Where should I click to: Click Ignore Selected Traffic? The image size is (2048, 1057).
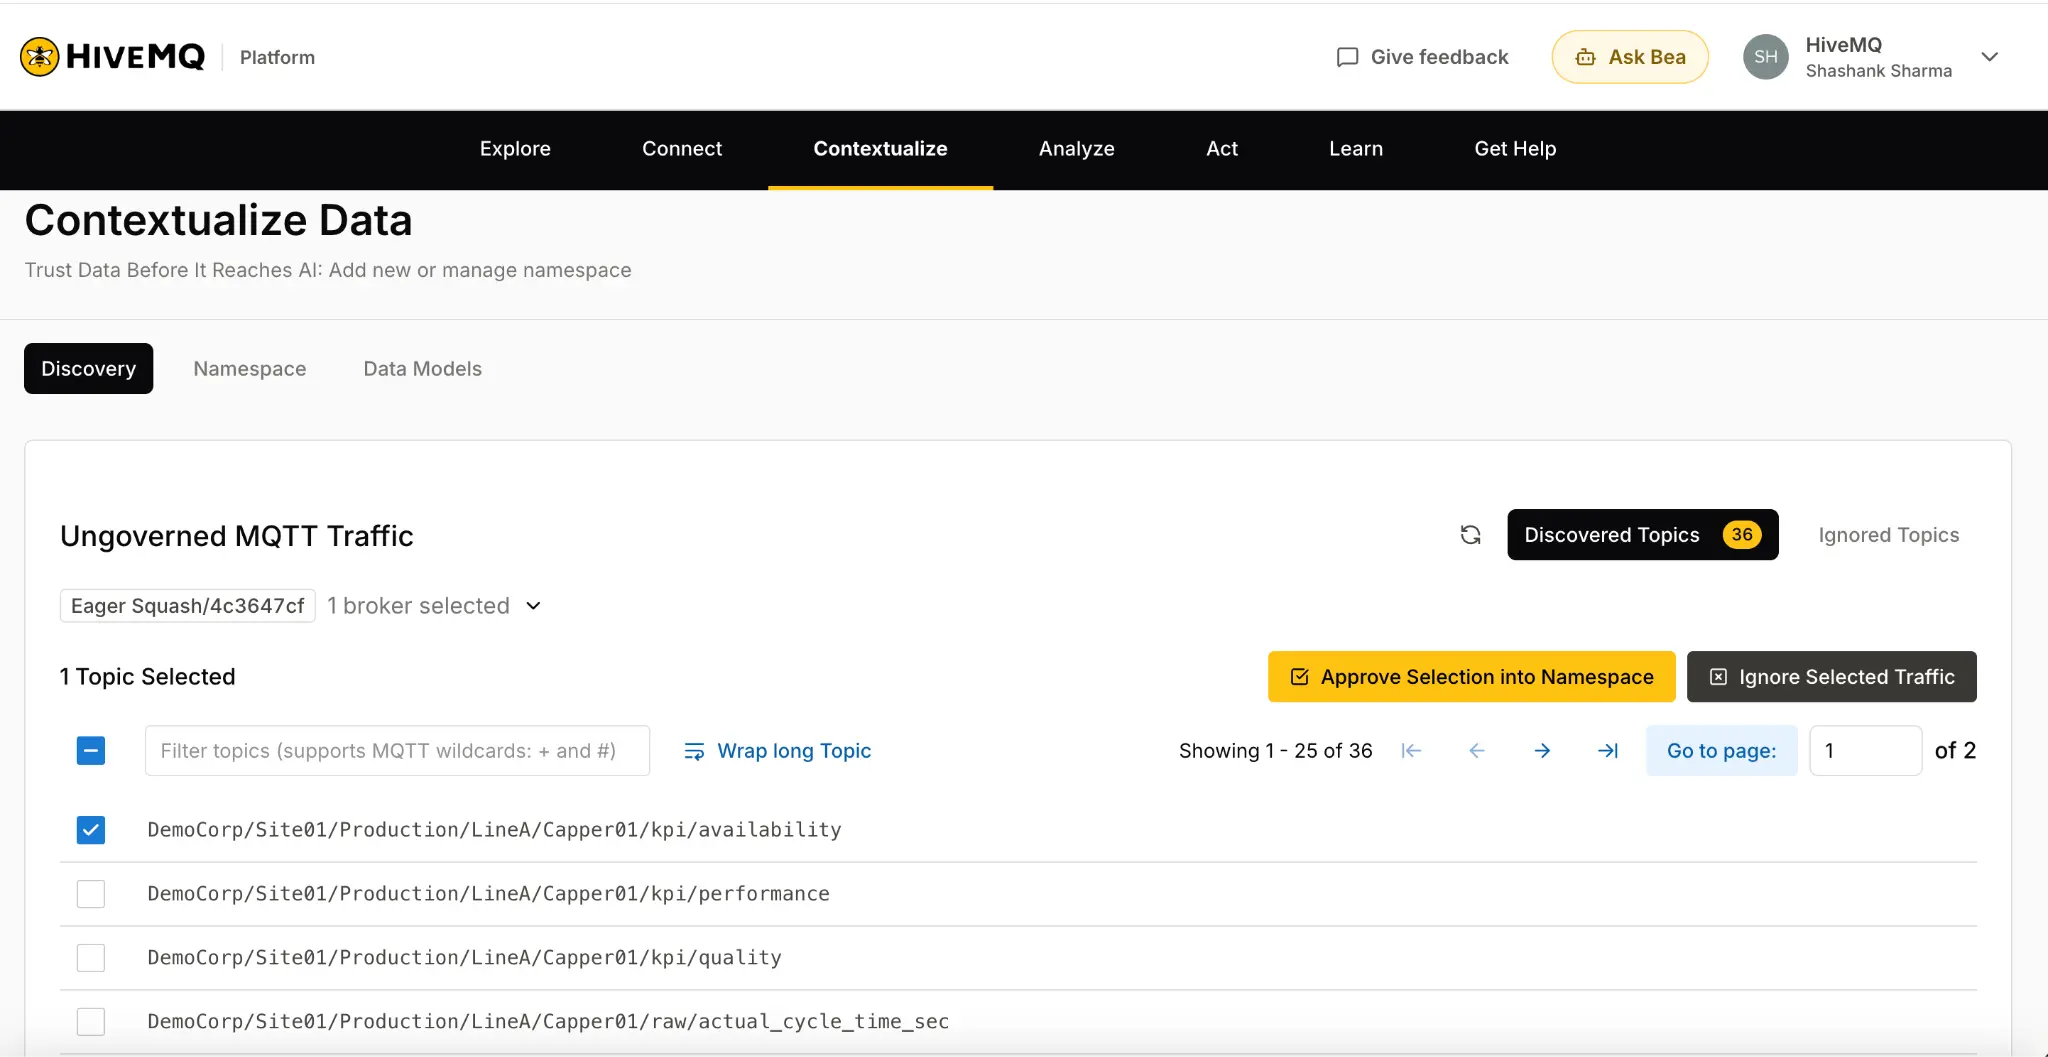[x=1832, y=677]
